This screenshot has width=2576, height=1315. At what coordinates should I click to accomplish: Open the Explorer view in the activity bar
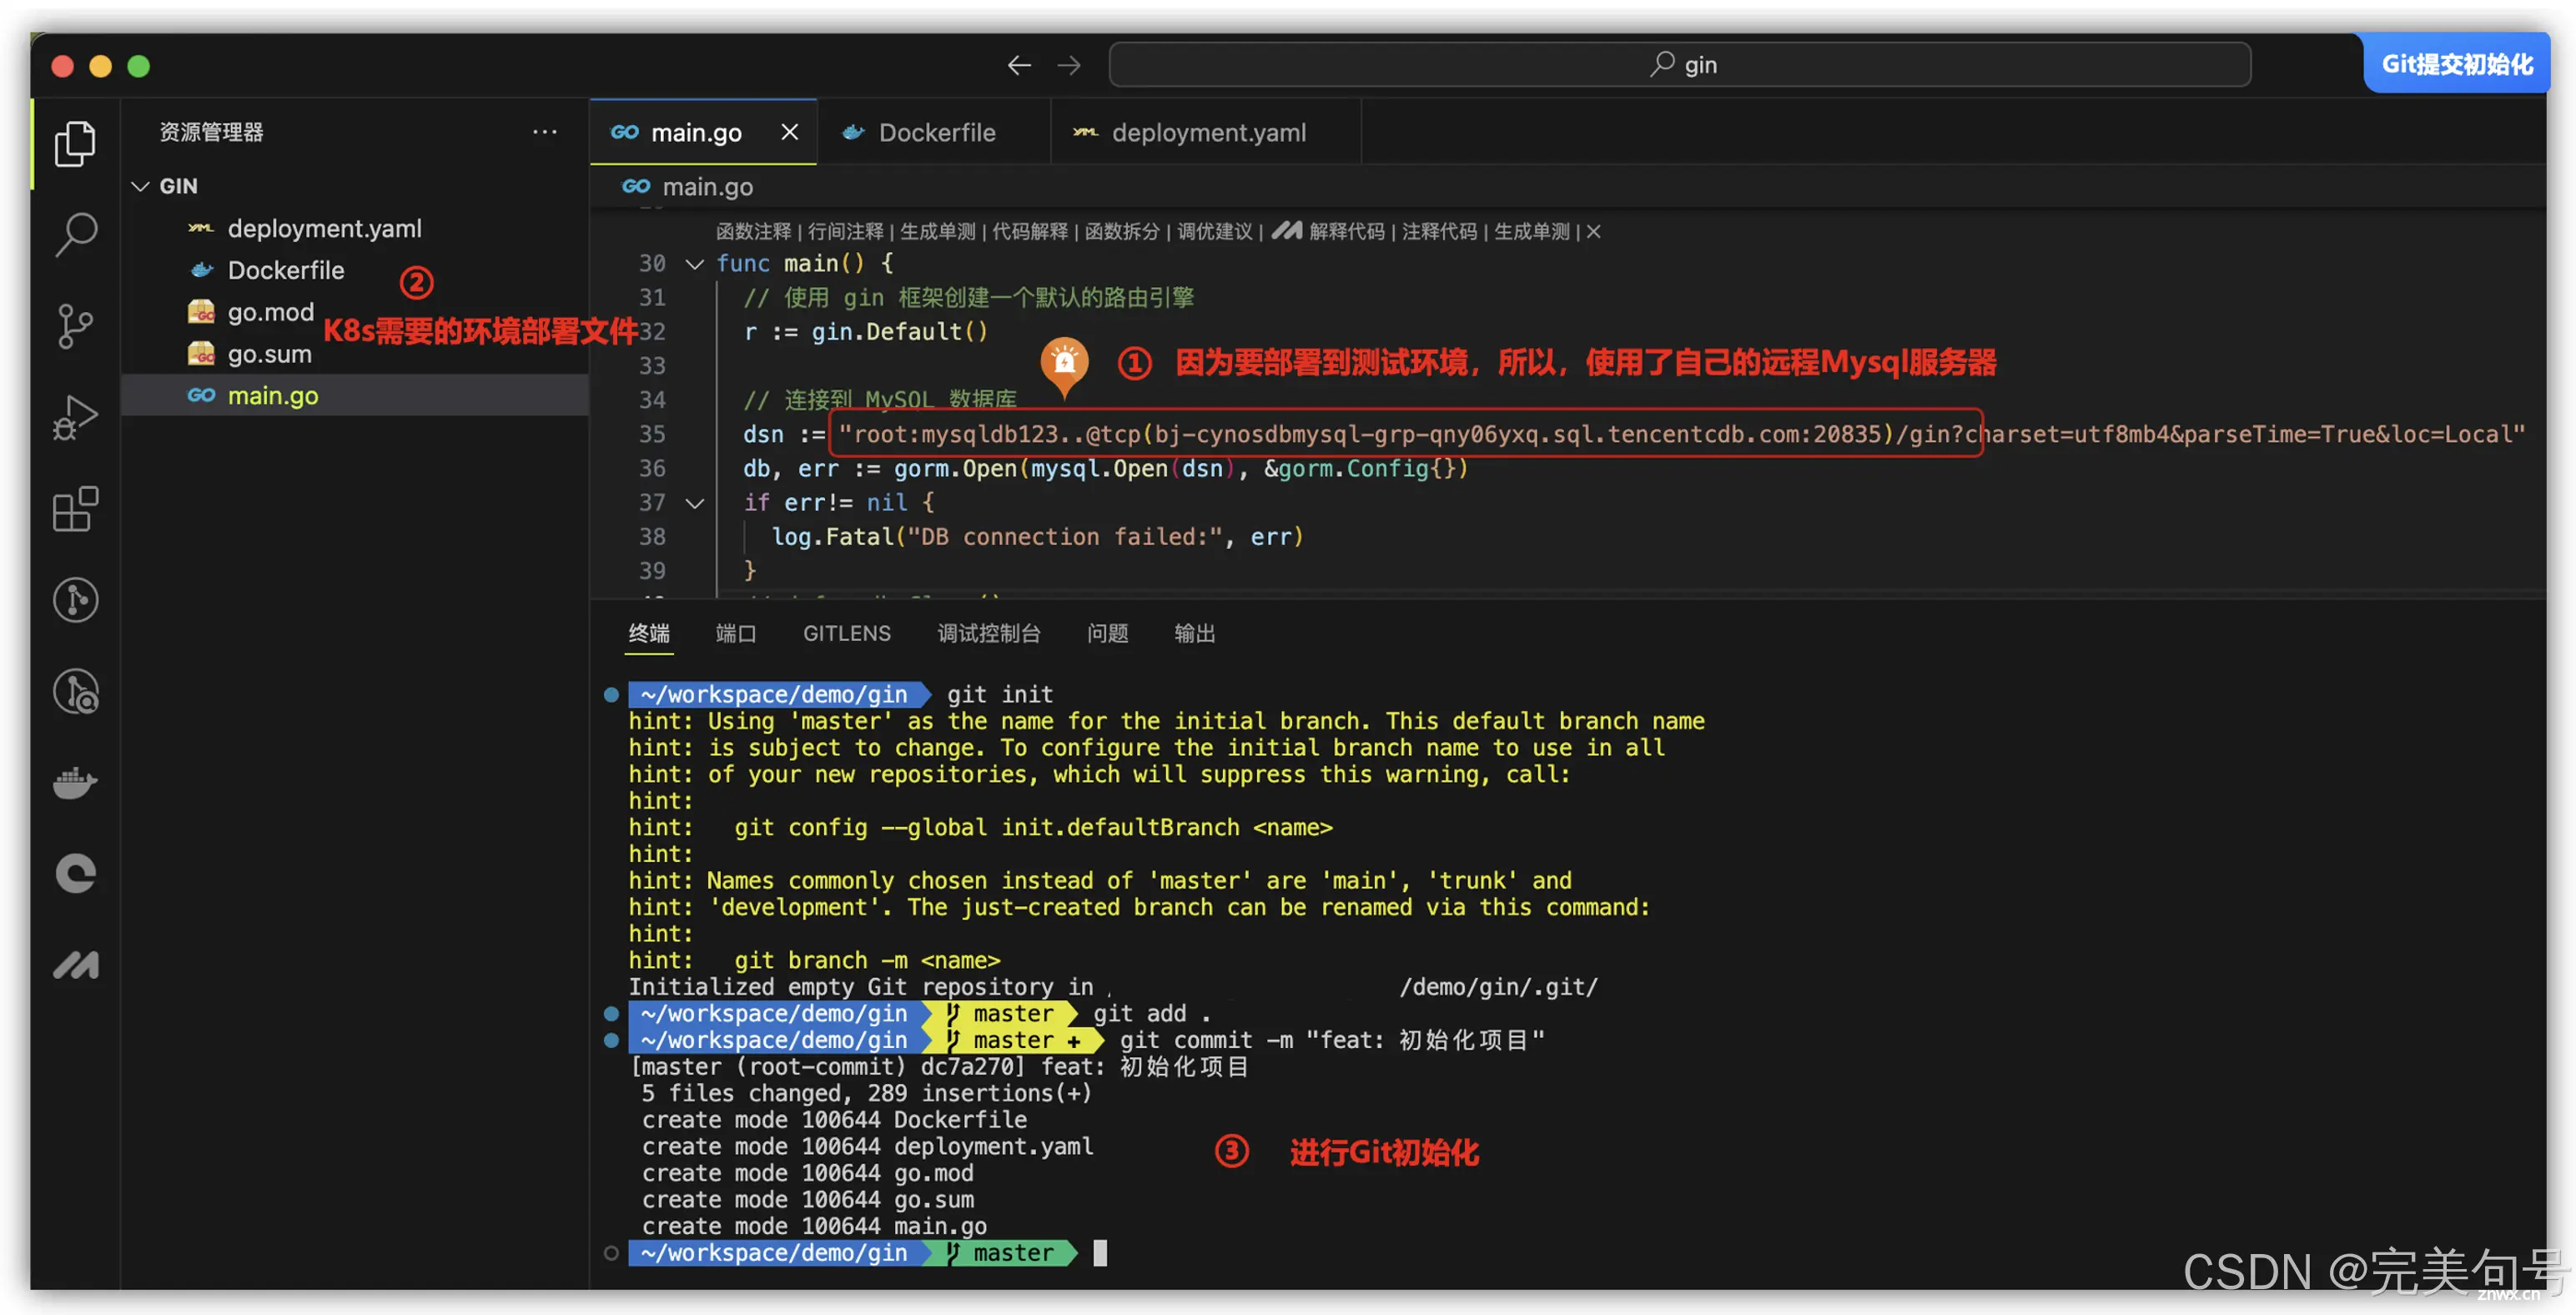coord(75,143)
